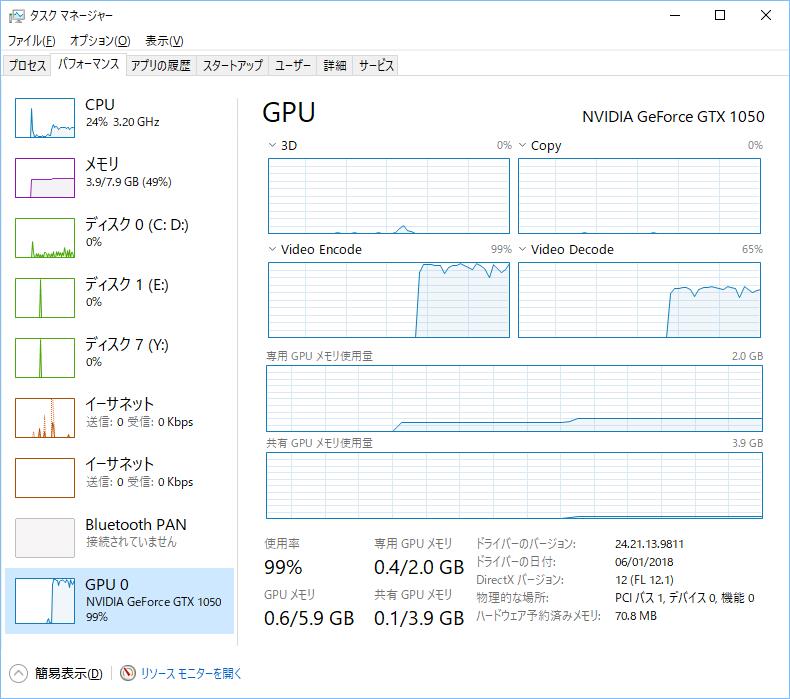
Task: Switch to the ユーザー tab
Action: (x=293, y=66)
